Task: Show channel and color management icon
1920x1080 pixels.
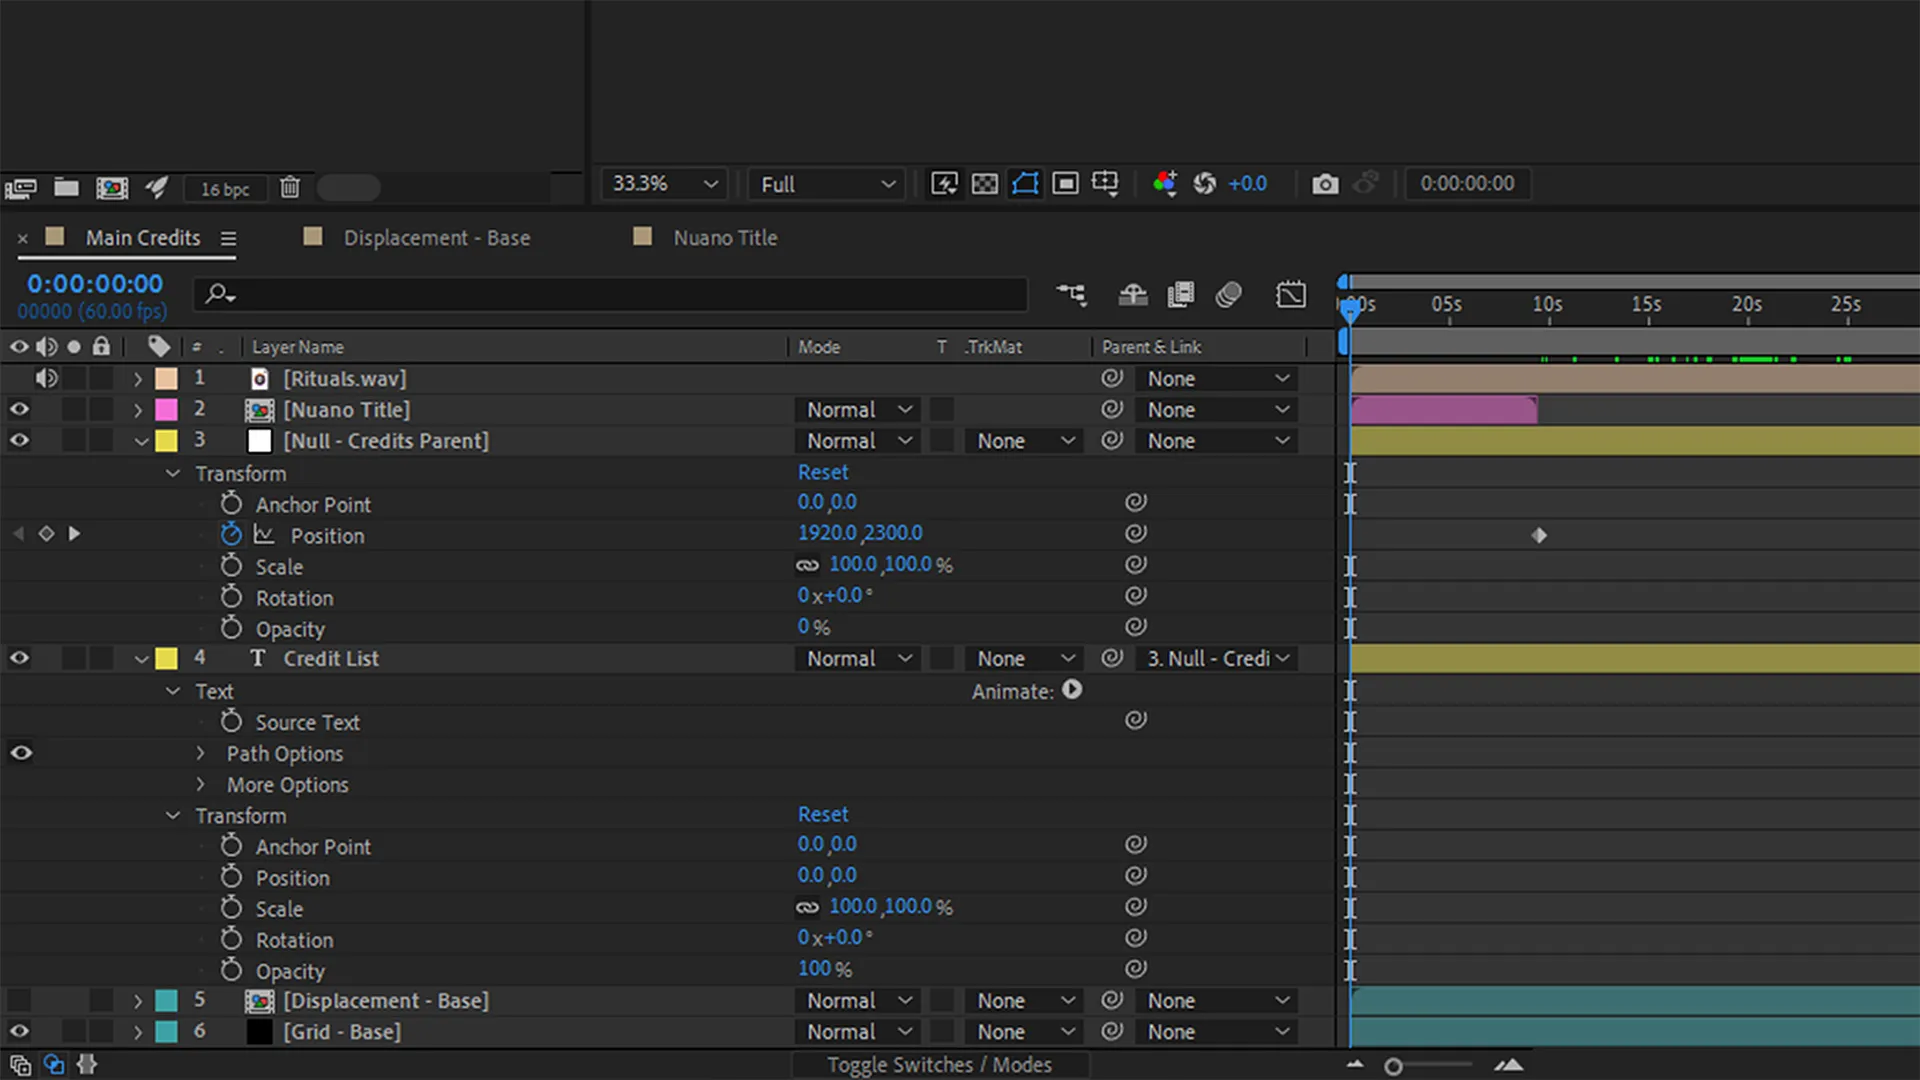Action: [1164, 183]
